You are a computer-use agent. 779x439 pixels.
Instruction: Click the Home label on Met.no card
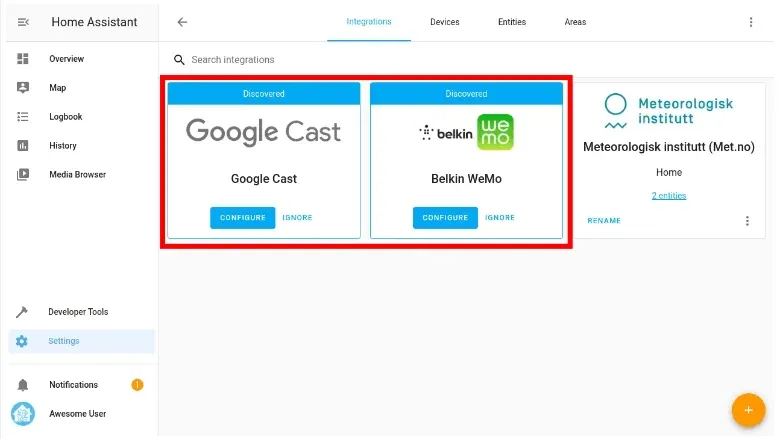point(669,172)
